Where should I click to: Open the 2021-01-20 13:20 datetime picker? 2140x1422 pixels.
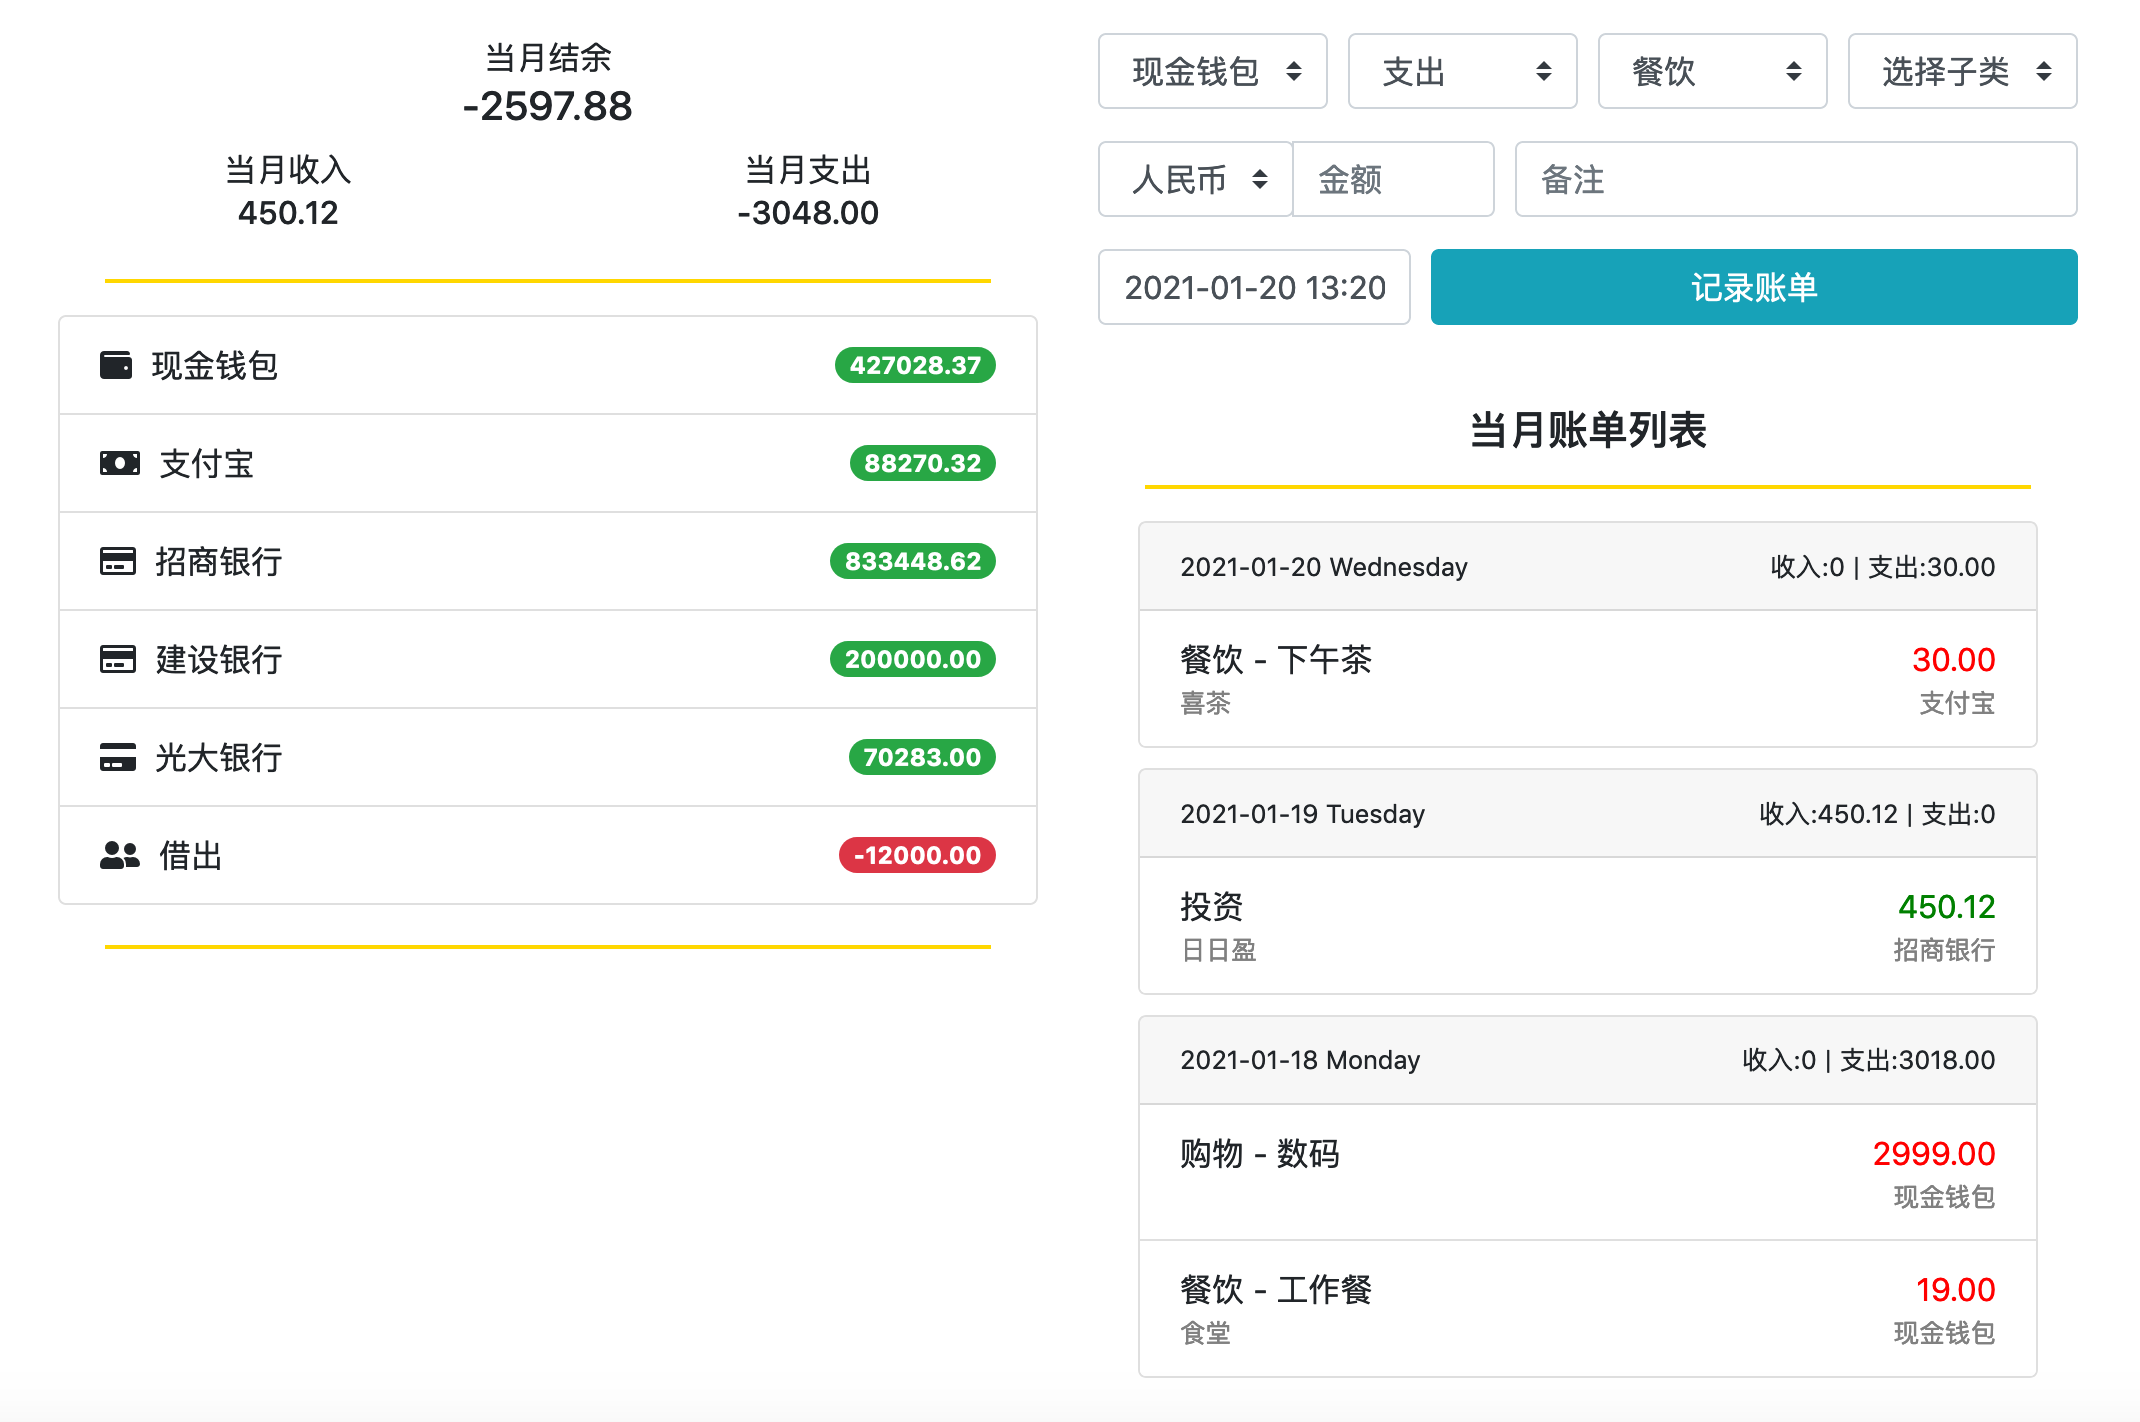point(1253,287)
